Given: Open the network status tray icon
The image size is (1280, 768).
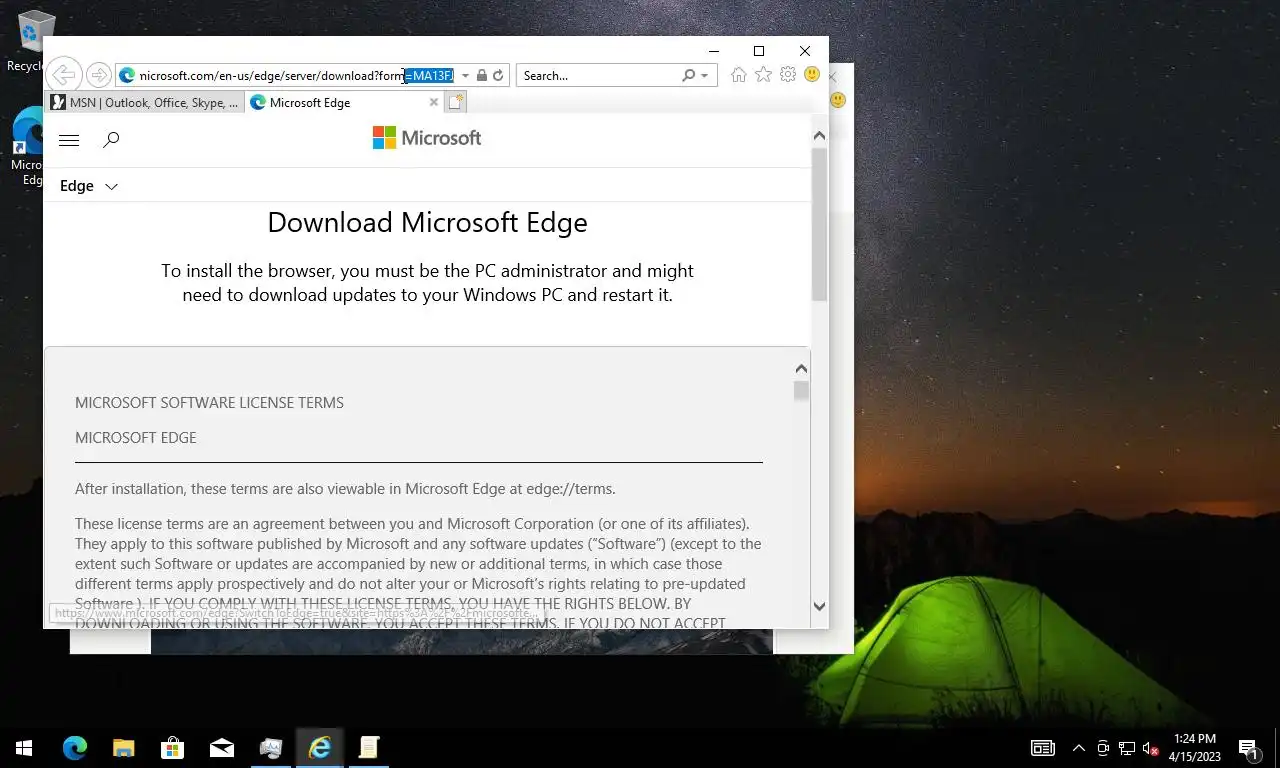Looking at the screenshot, I should coord(1127,748).
